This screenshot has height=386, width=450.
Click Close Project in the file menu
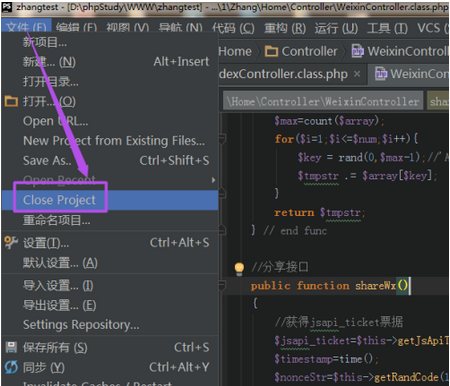pyautogui.click(x=110, y=200)
